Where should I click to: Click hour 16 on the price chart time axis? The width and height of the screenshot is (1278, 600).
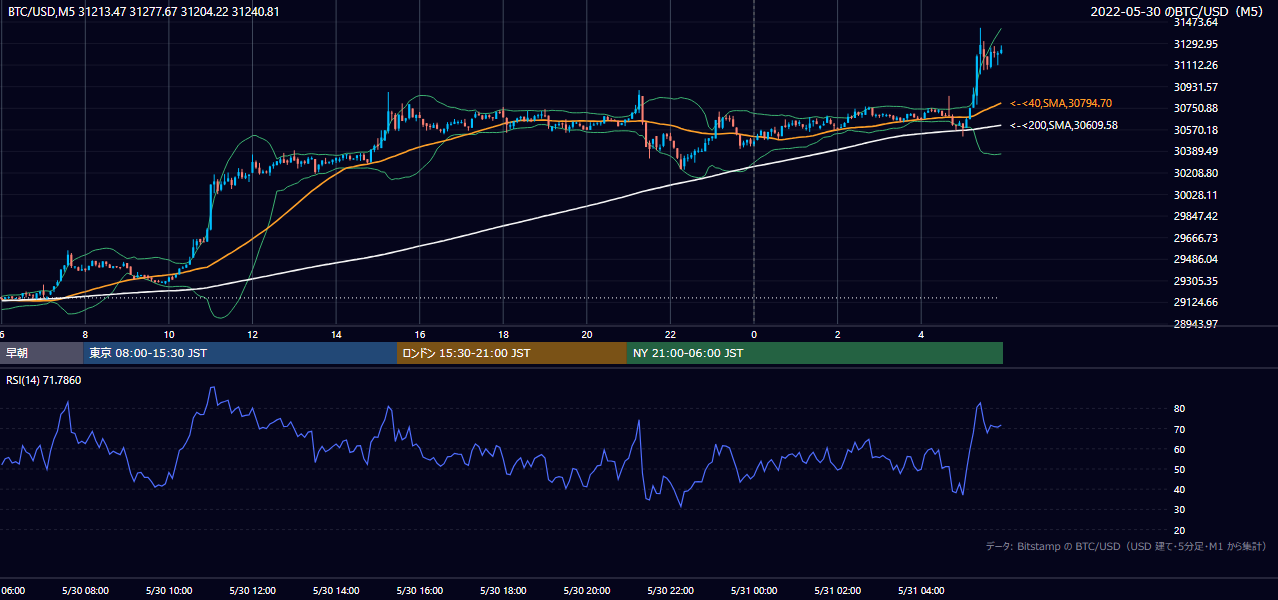tap(419, 335)
